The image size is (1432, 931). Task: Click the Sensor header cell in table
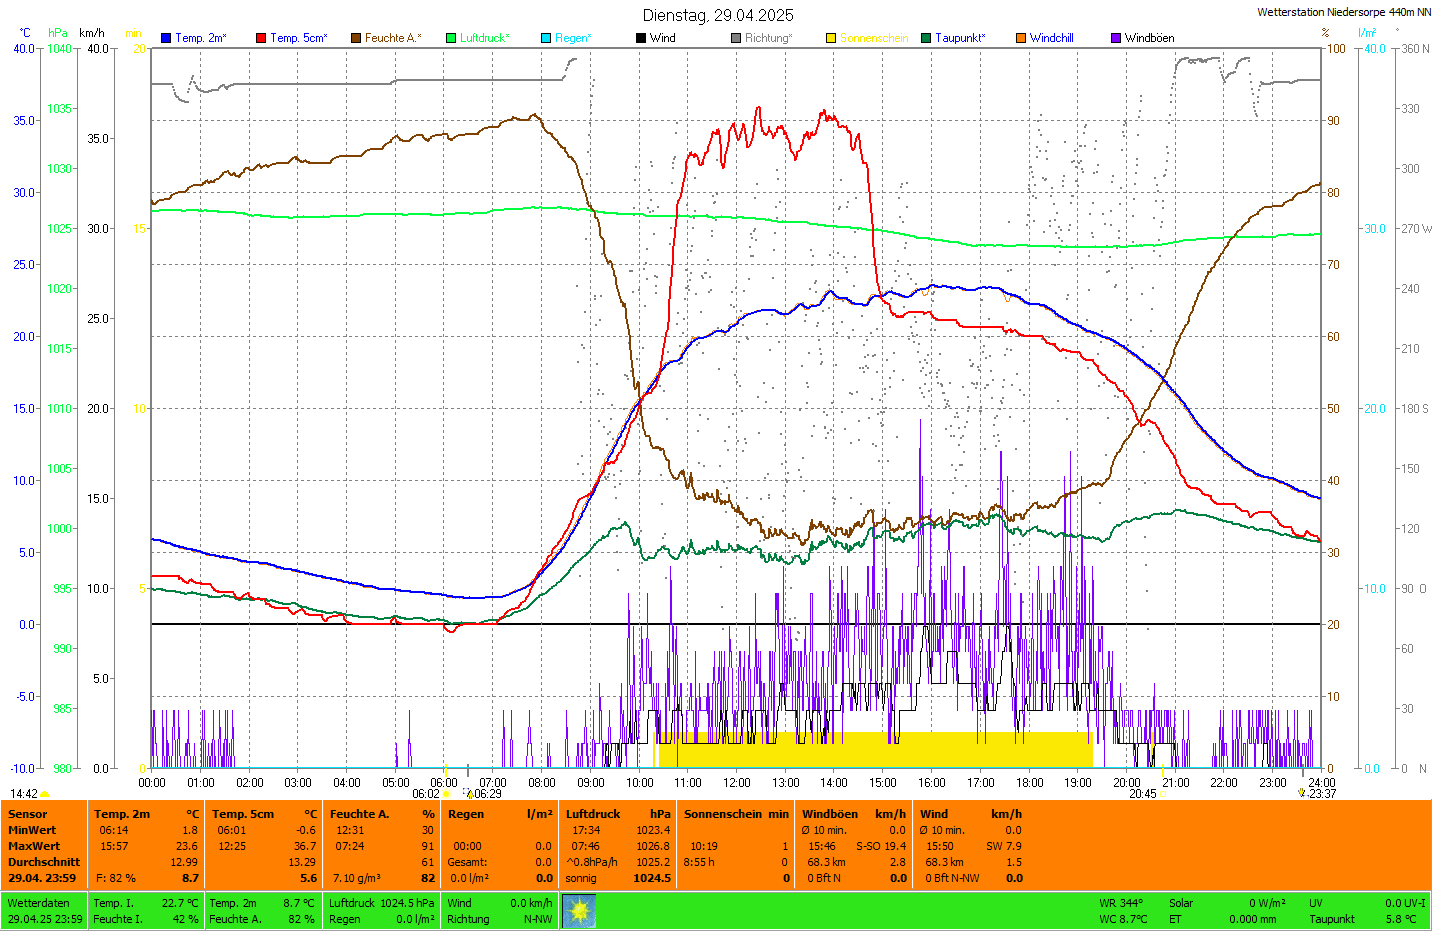pyautogui.click(x=28, y=814)
